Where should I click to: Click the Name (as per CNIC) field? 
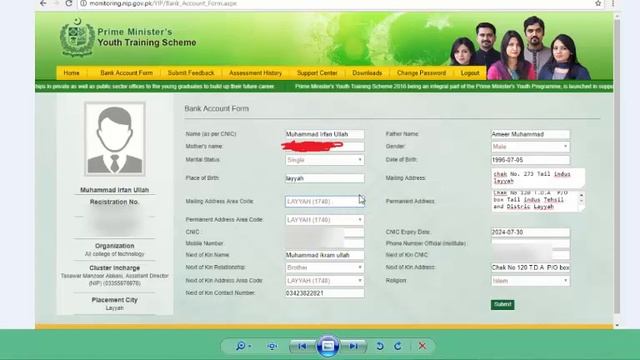point(324,134)
